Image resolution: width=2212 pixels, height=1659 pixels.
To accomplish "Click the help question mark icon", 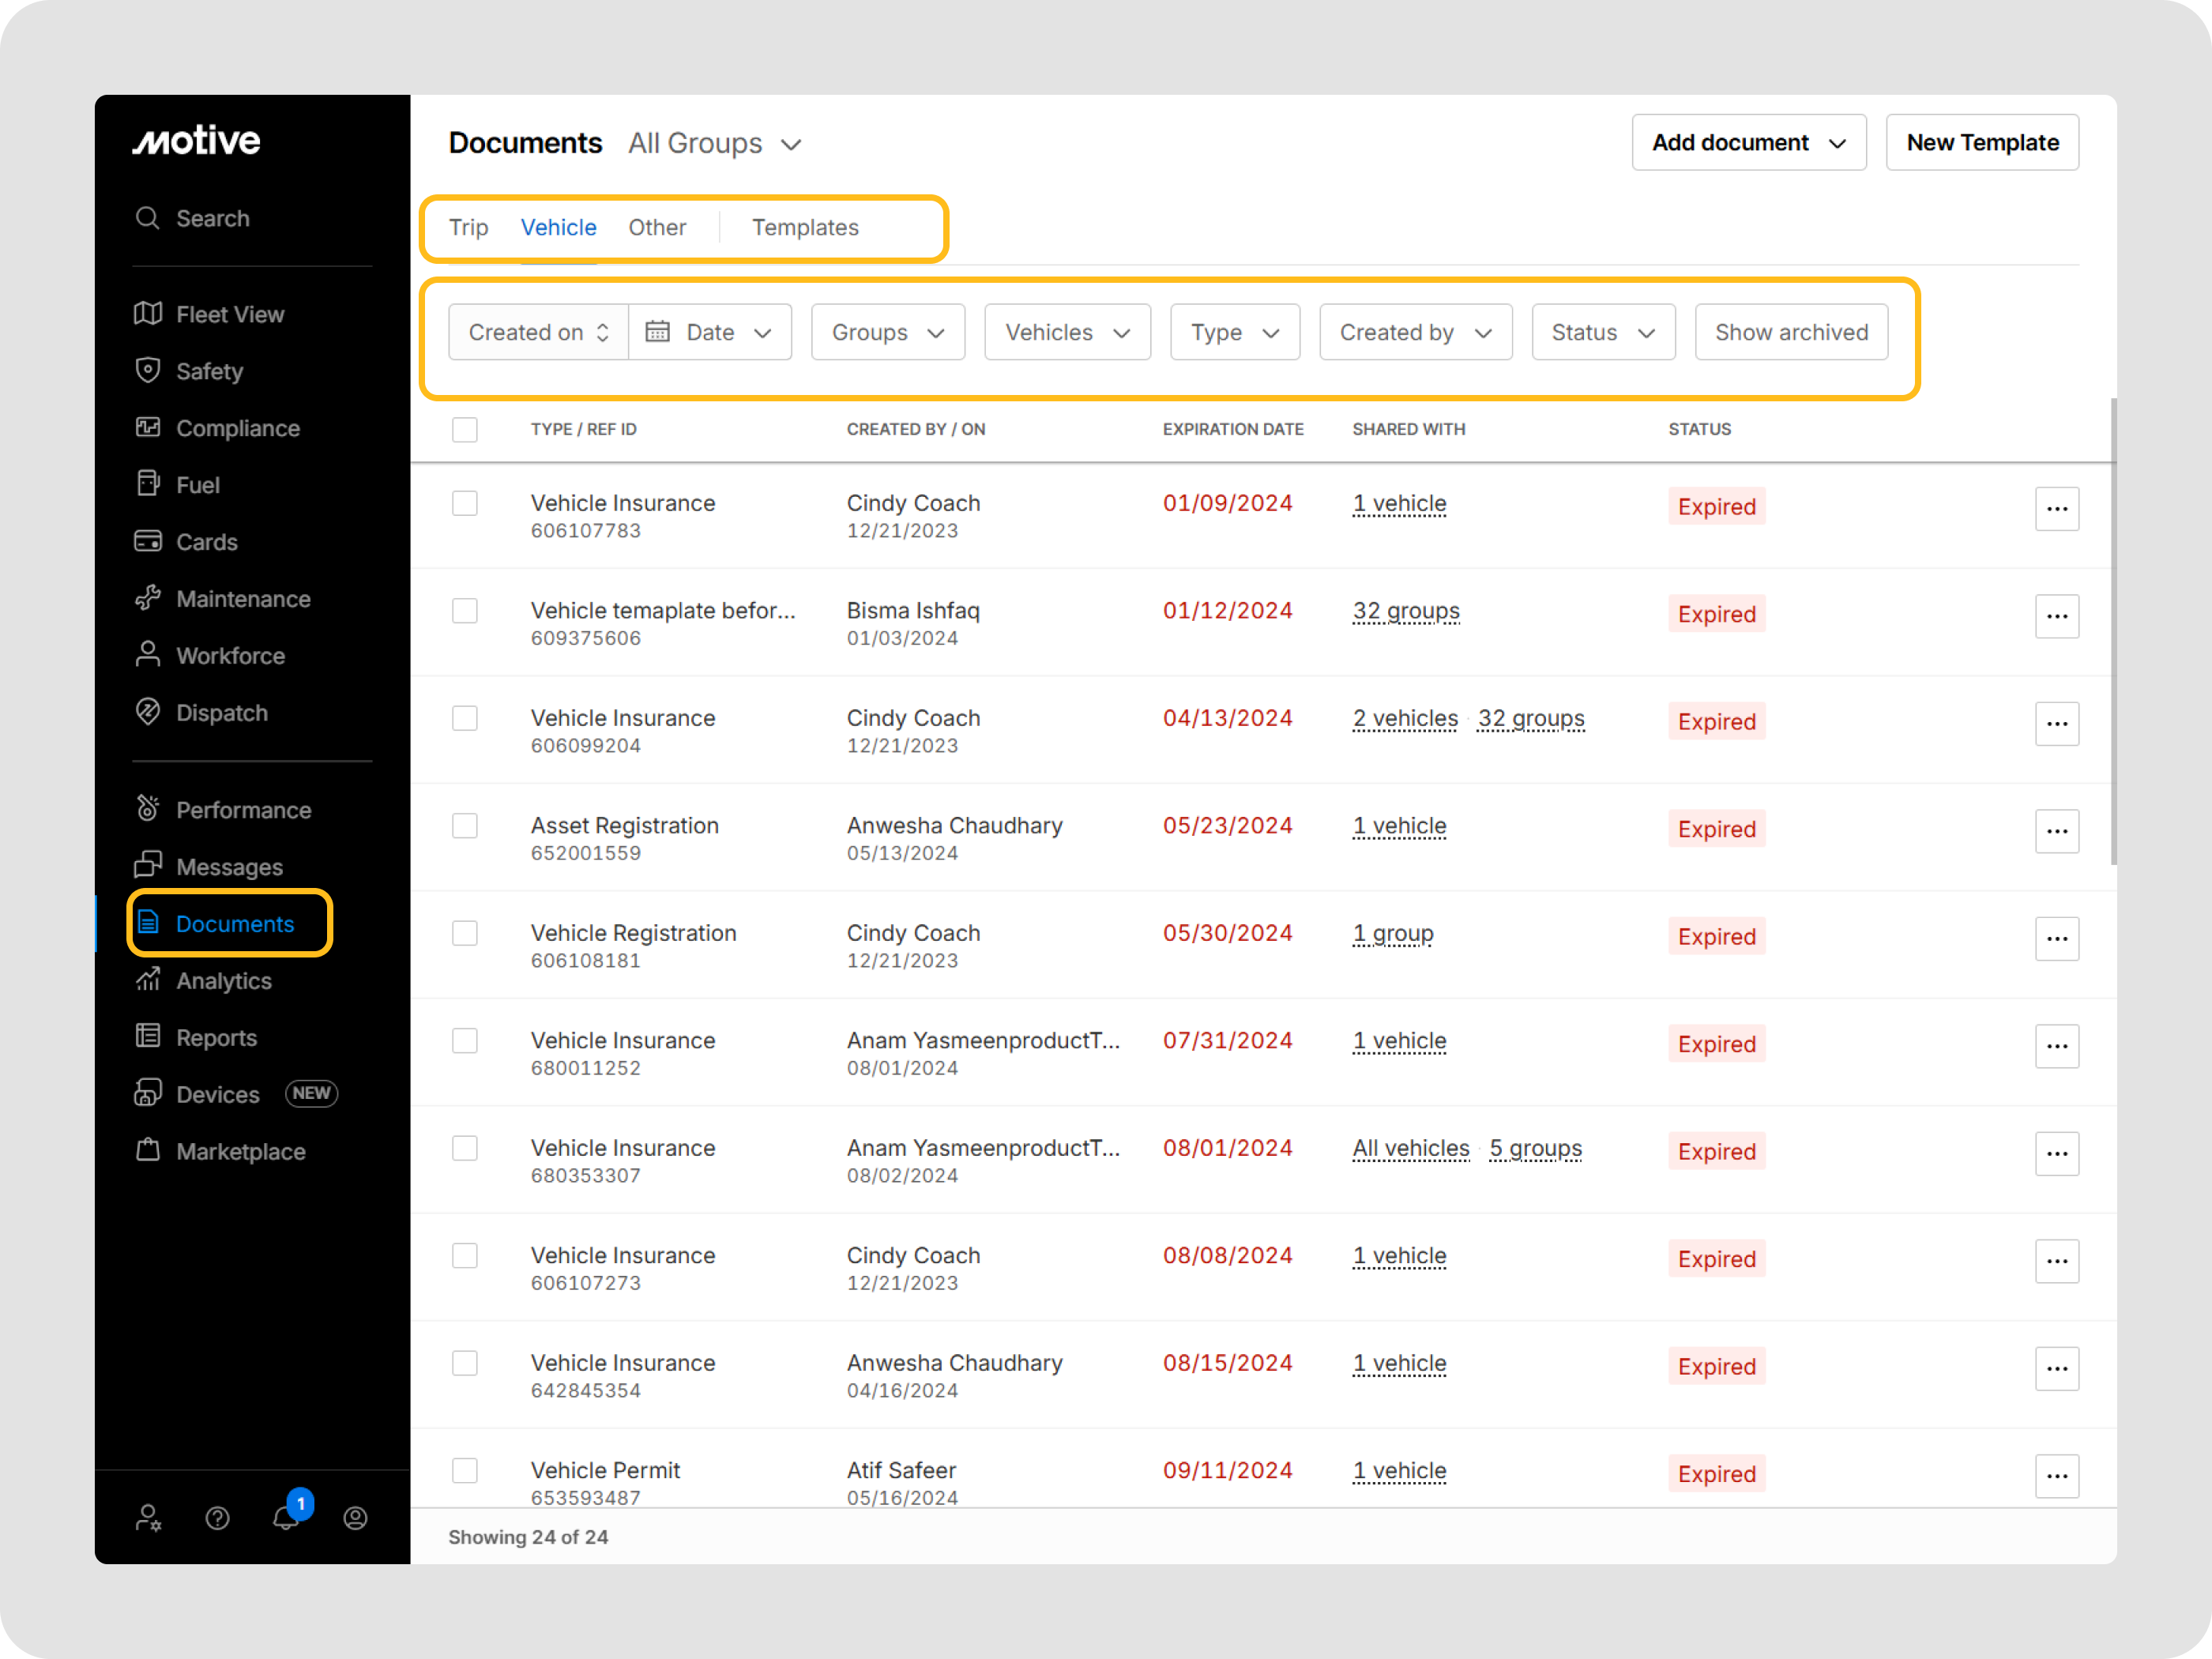I will pyautogui.click(x=217, y=1518).
